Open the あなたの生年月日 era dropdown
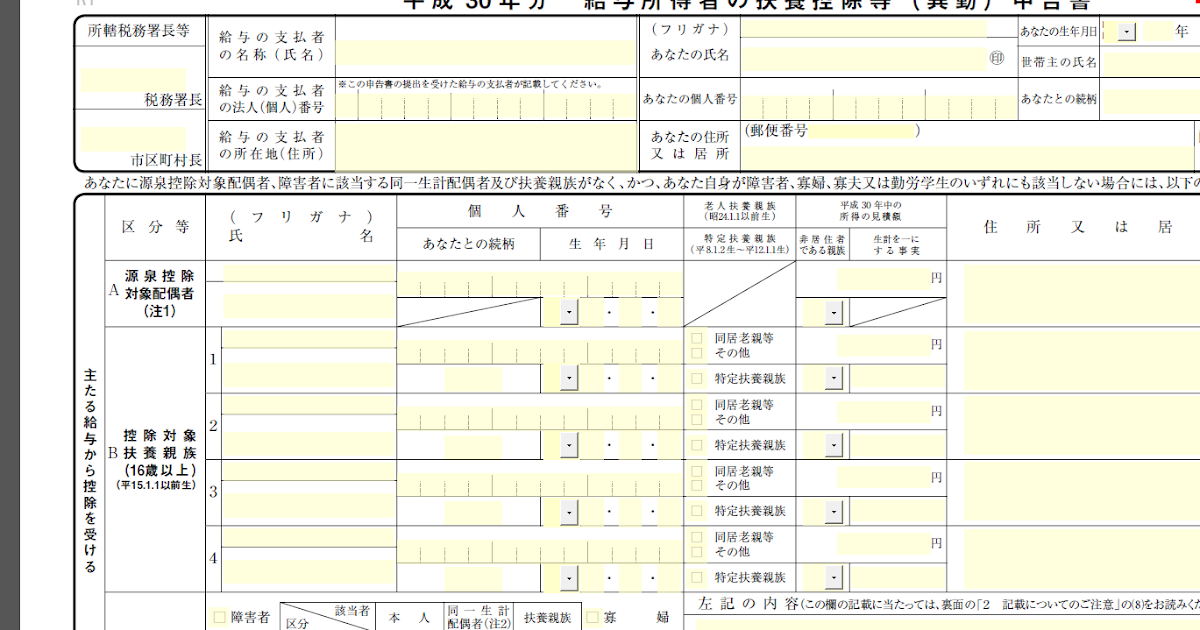 click(x=1127, y=32)
